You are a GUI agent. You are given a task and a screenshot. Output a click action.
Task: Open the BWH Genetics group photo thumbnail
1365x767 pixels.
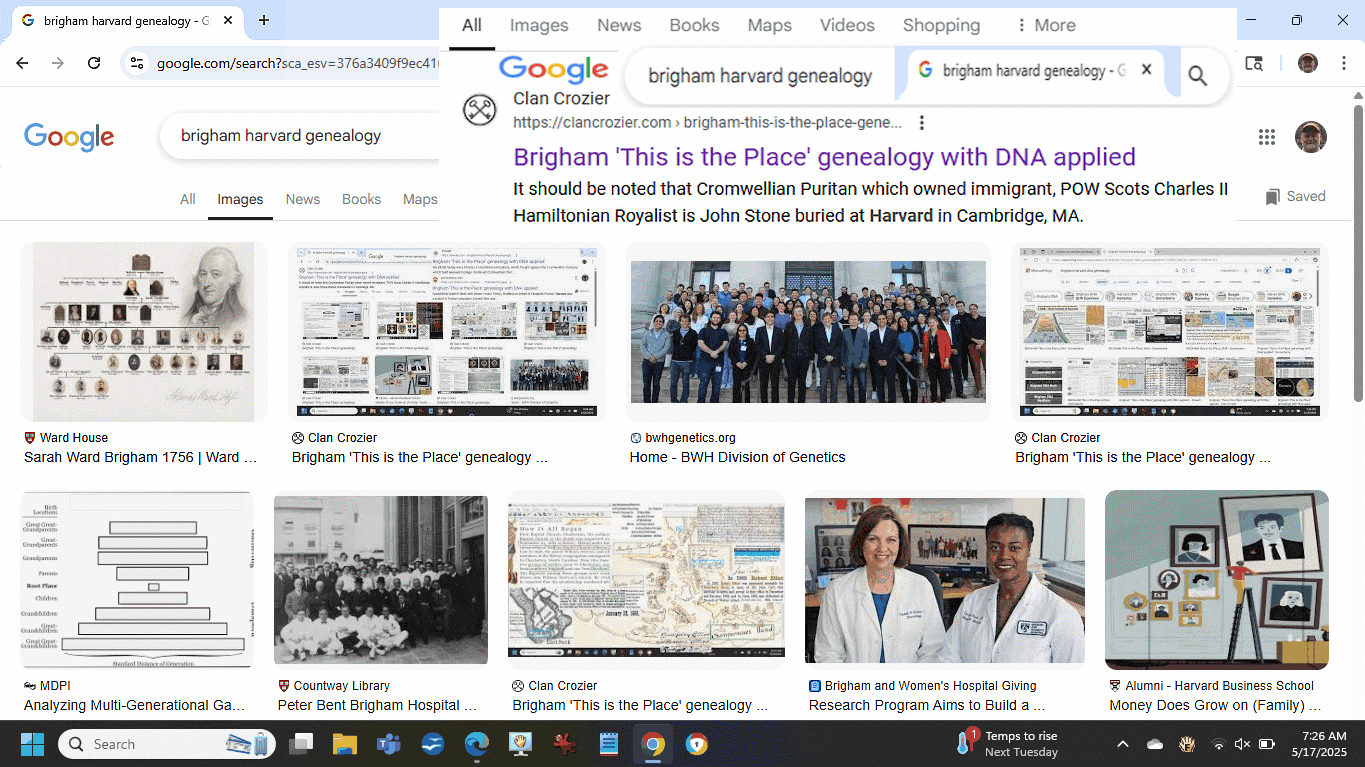[x=808, y=332]
